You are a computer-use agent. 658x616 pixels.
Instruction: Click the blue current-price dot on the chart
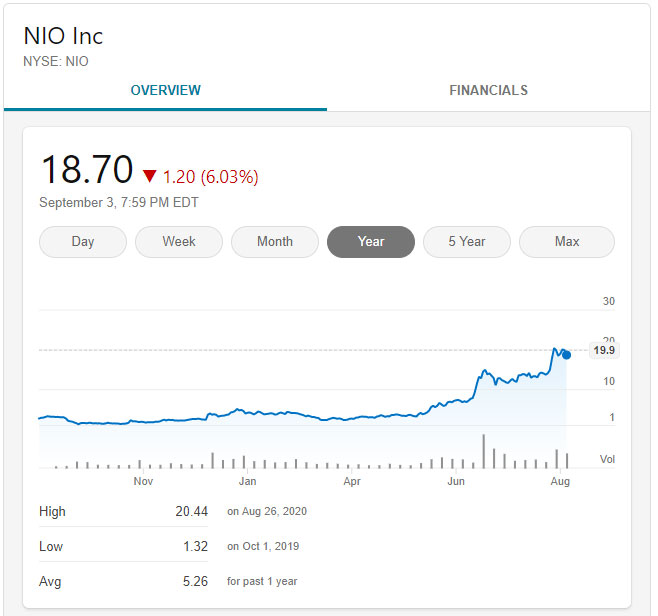[567, 354]
